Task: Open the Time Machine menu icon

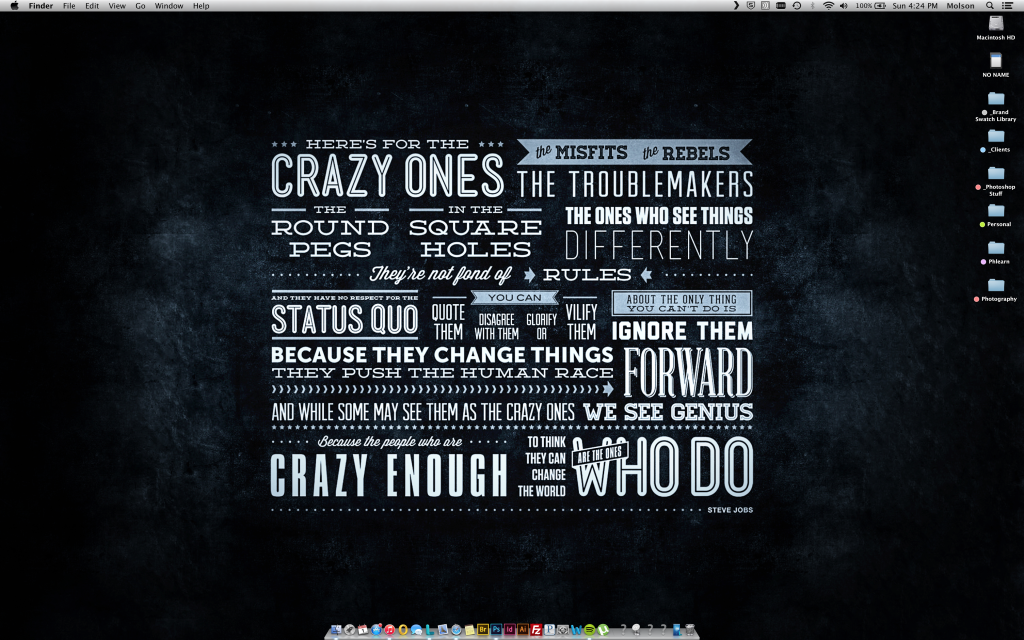Action: 797,6
